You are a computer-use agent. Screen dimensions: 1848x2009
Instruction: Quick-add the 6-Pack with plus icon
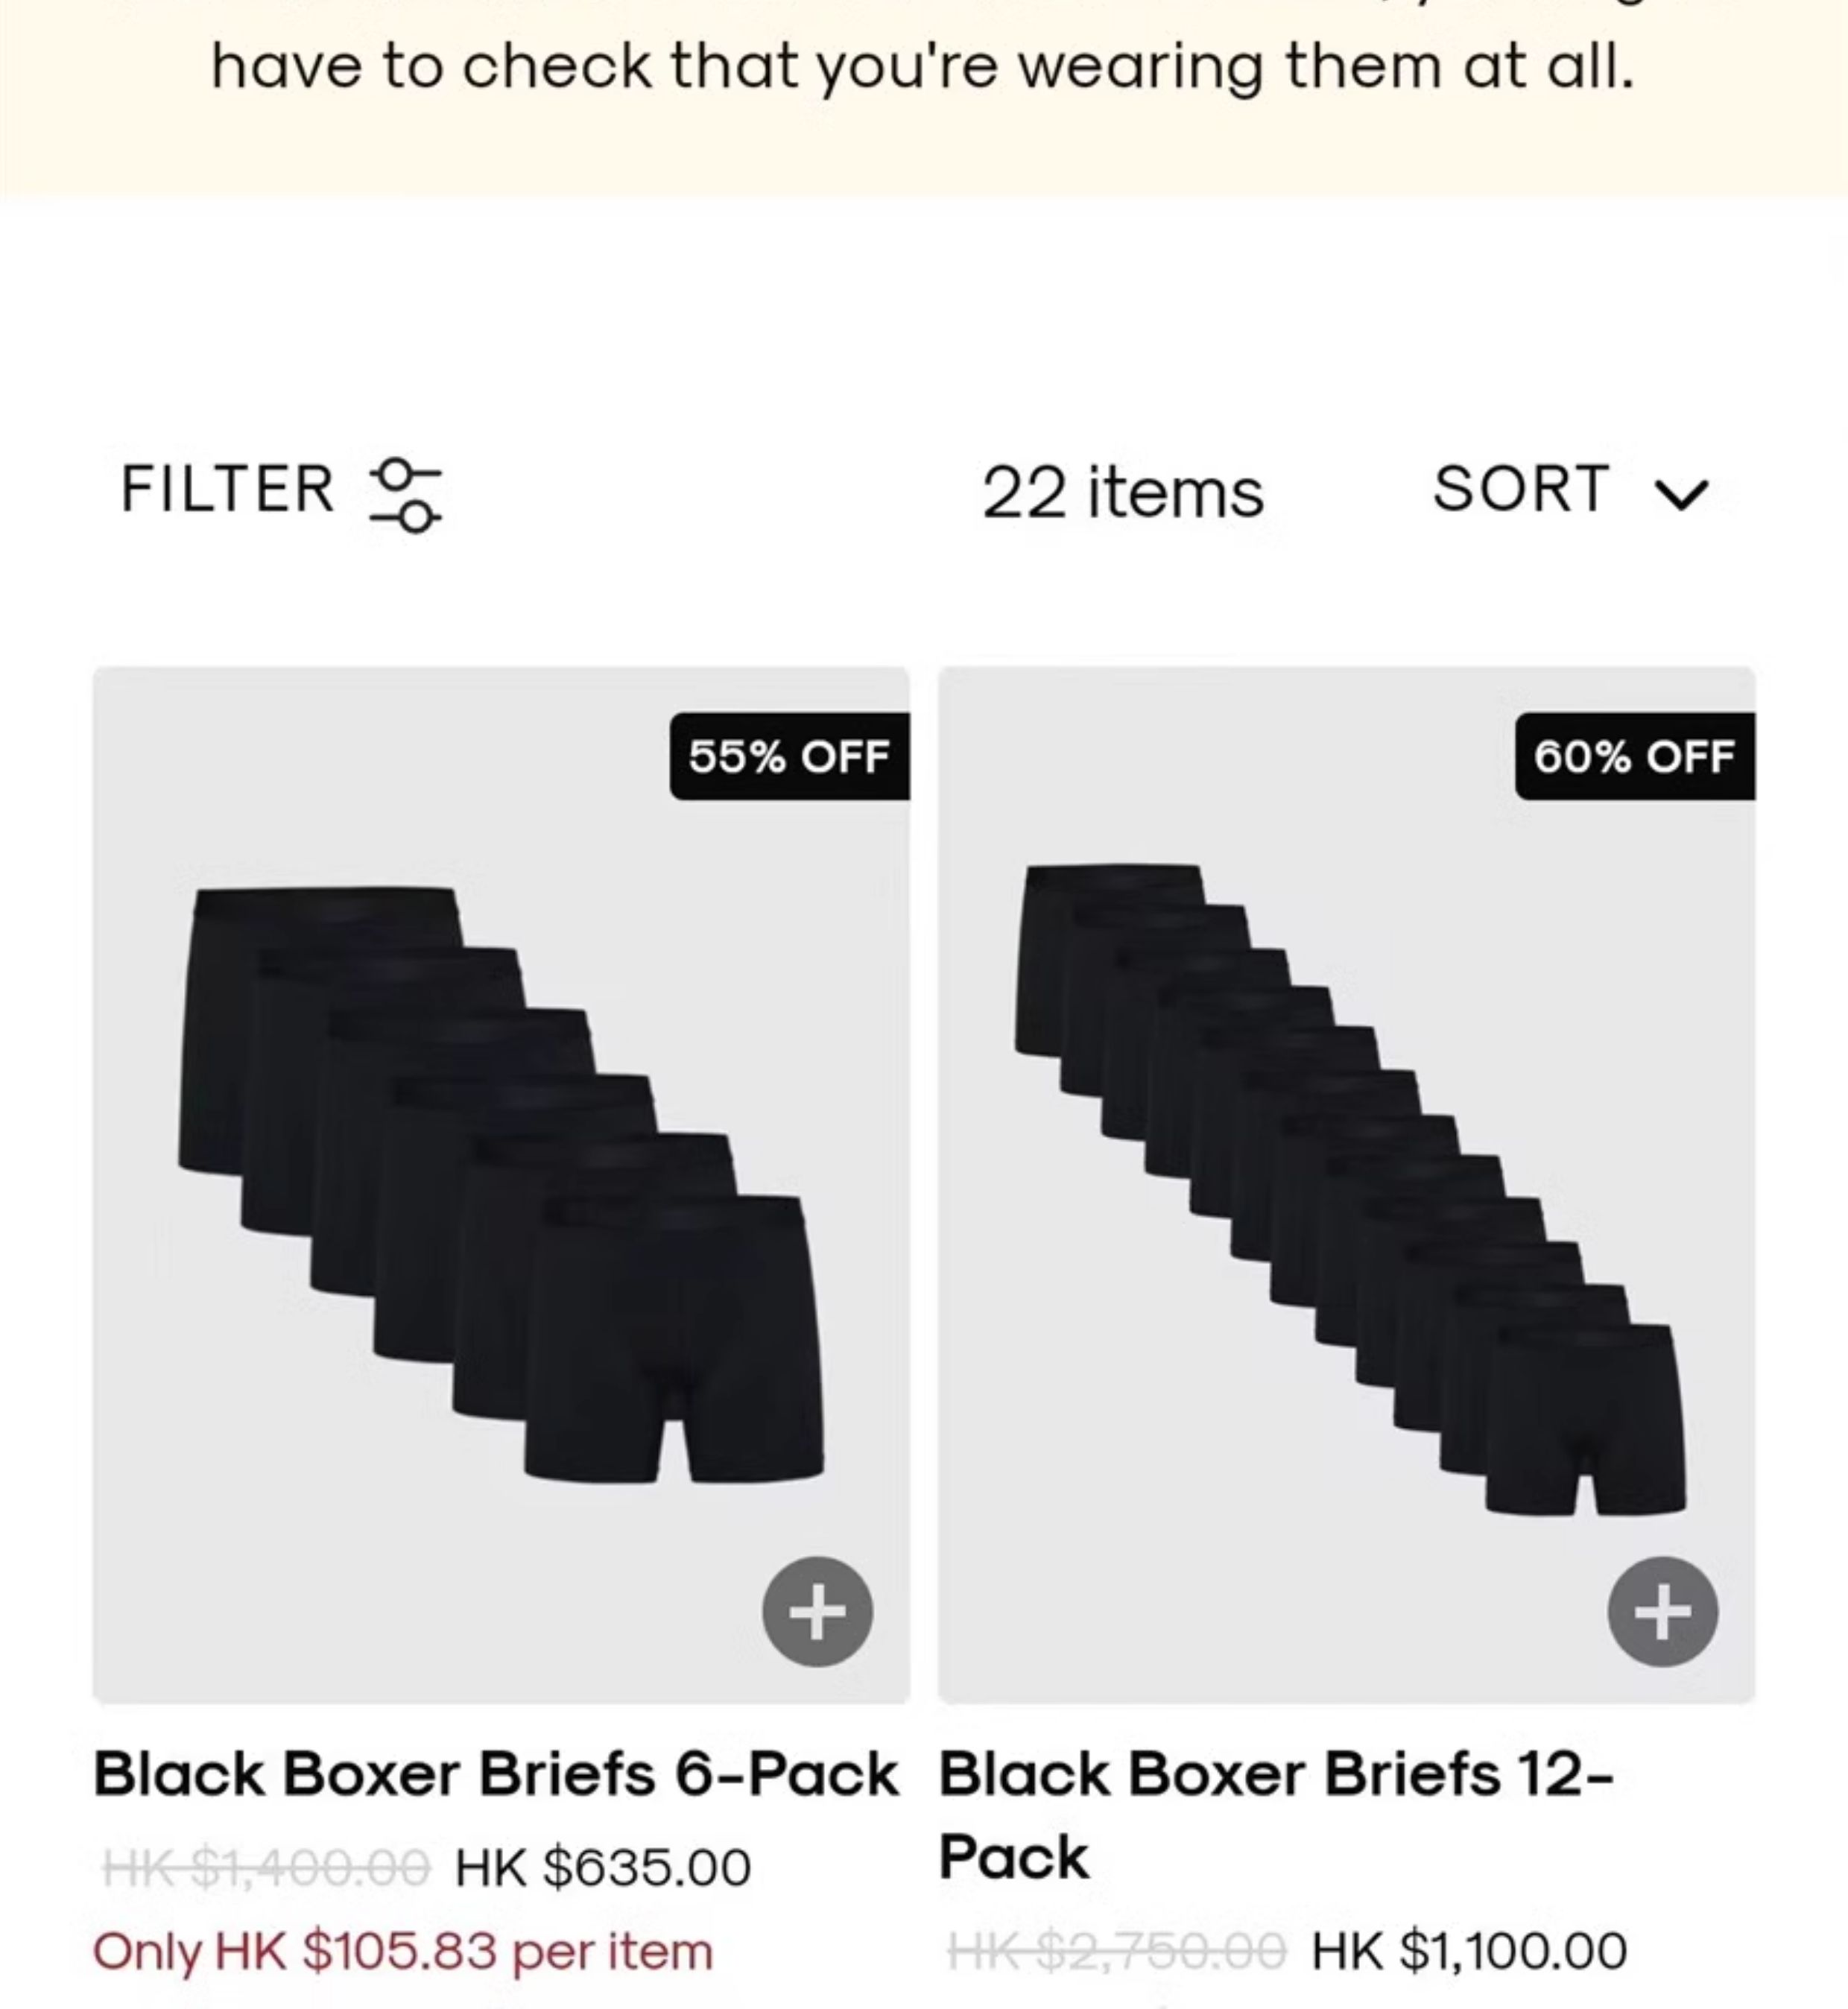[x=817, y=1611]
